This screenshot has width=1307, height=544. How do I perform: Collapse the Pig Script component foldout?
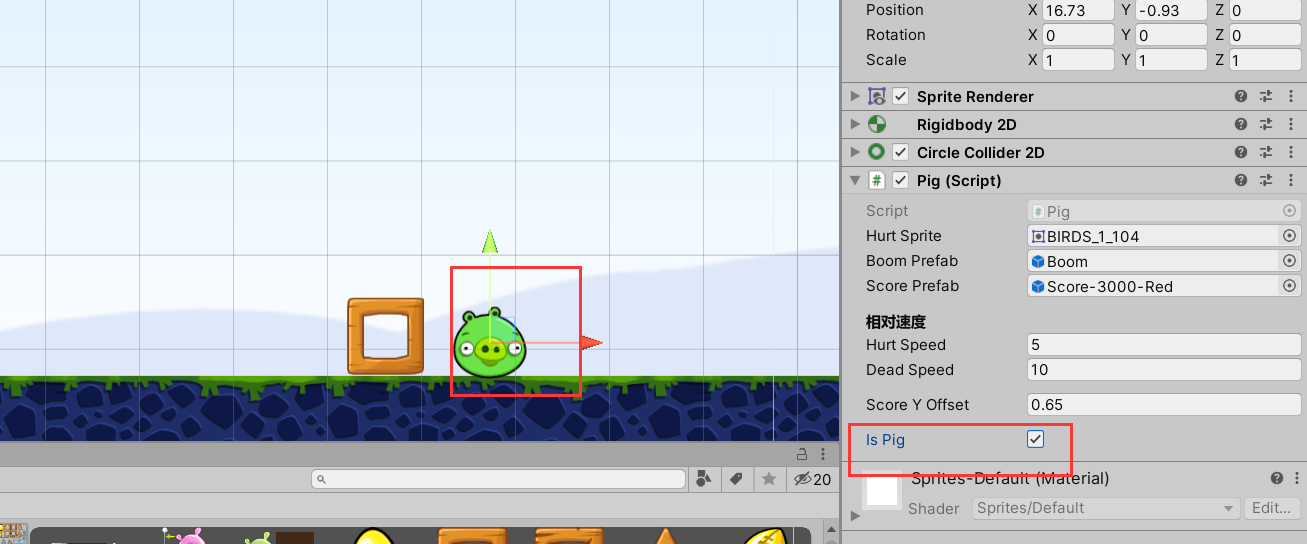click(854, 181)
